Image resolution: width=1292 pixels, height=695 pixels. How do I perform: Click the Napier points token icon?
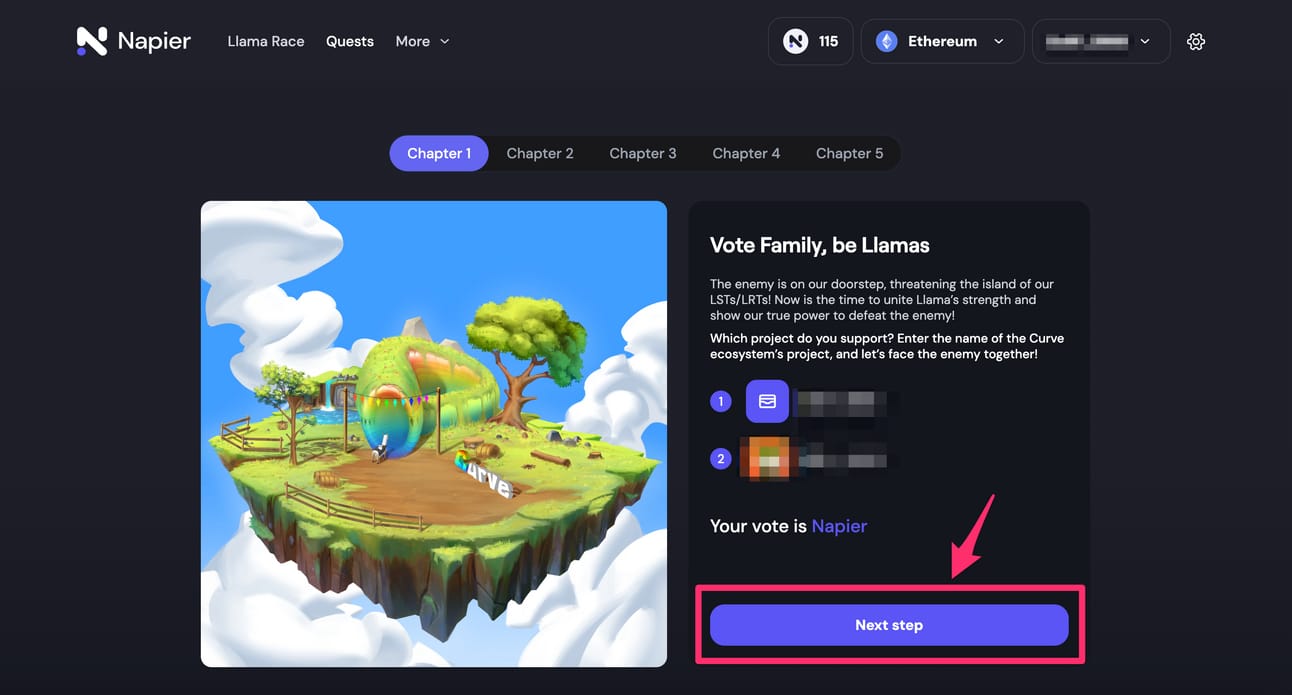click(x=796, y=42)
